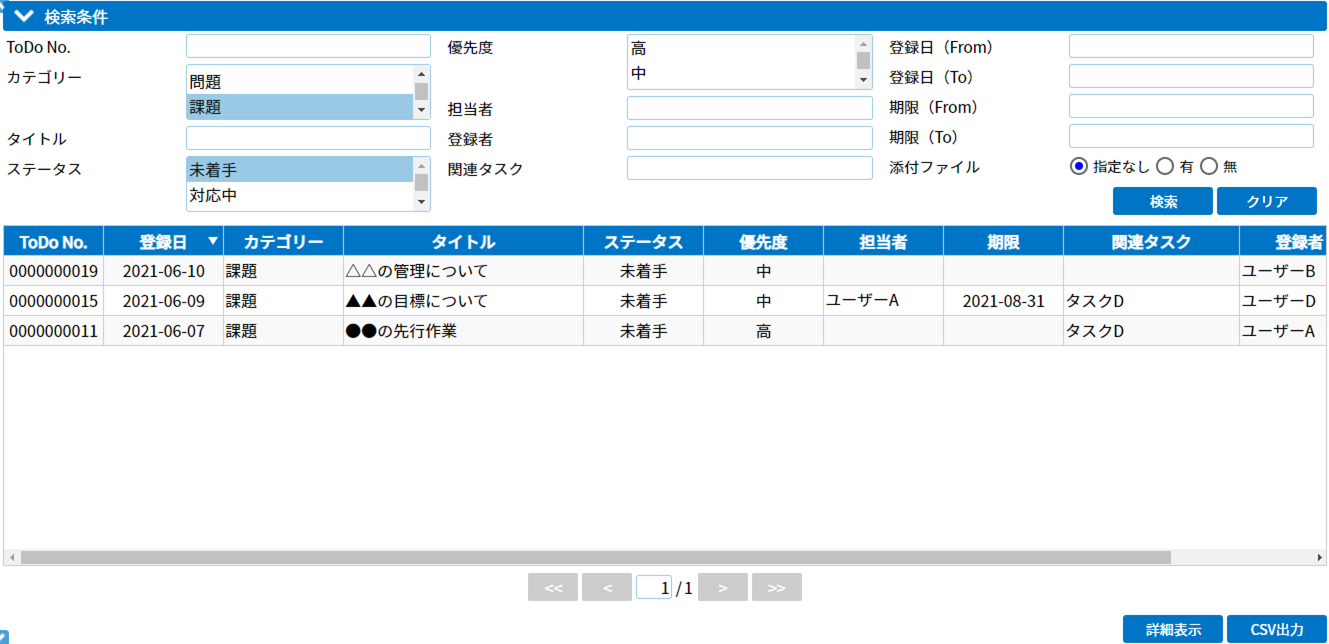
Task: Click the ToDo No. input field
Action: pos(308,46)
